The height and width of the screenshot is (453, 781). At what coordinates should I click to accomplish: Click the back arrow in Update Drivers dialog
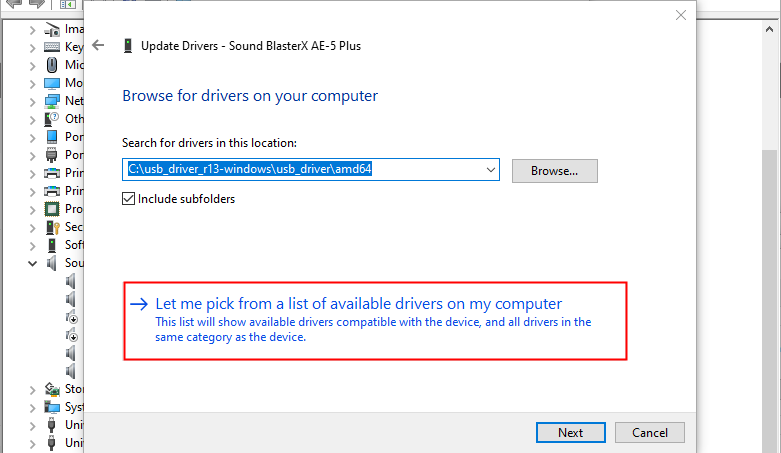(x=98, y=45)
